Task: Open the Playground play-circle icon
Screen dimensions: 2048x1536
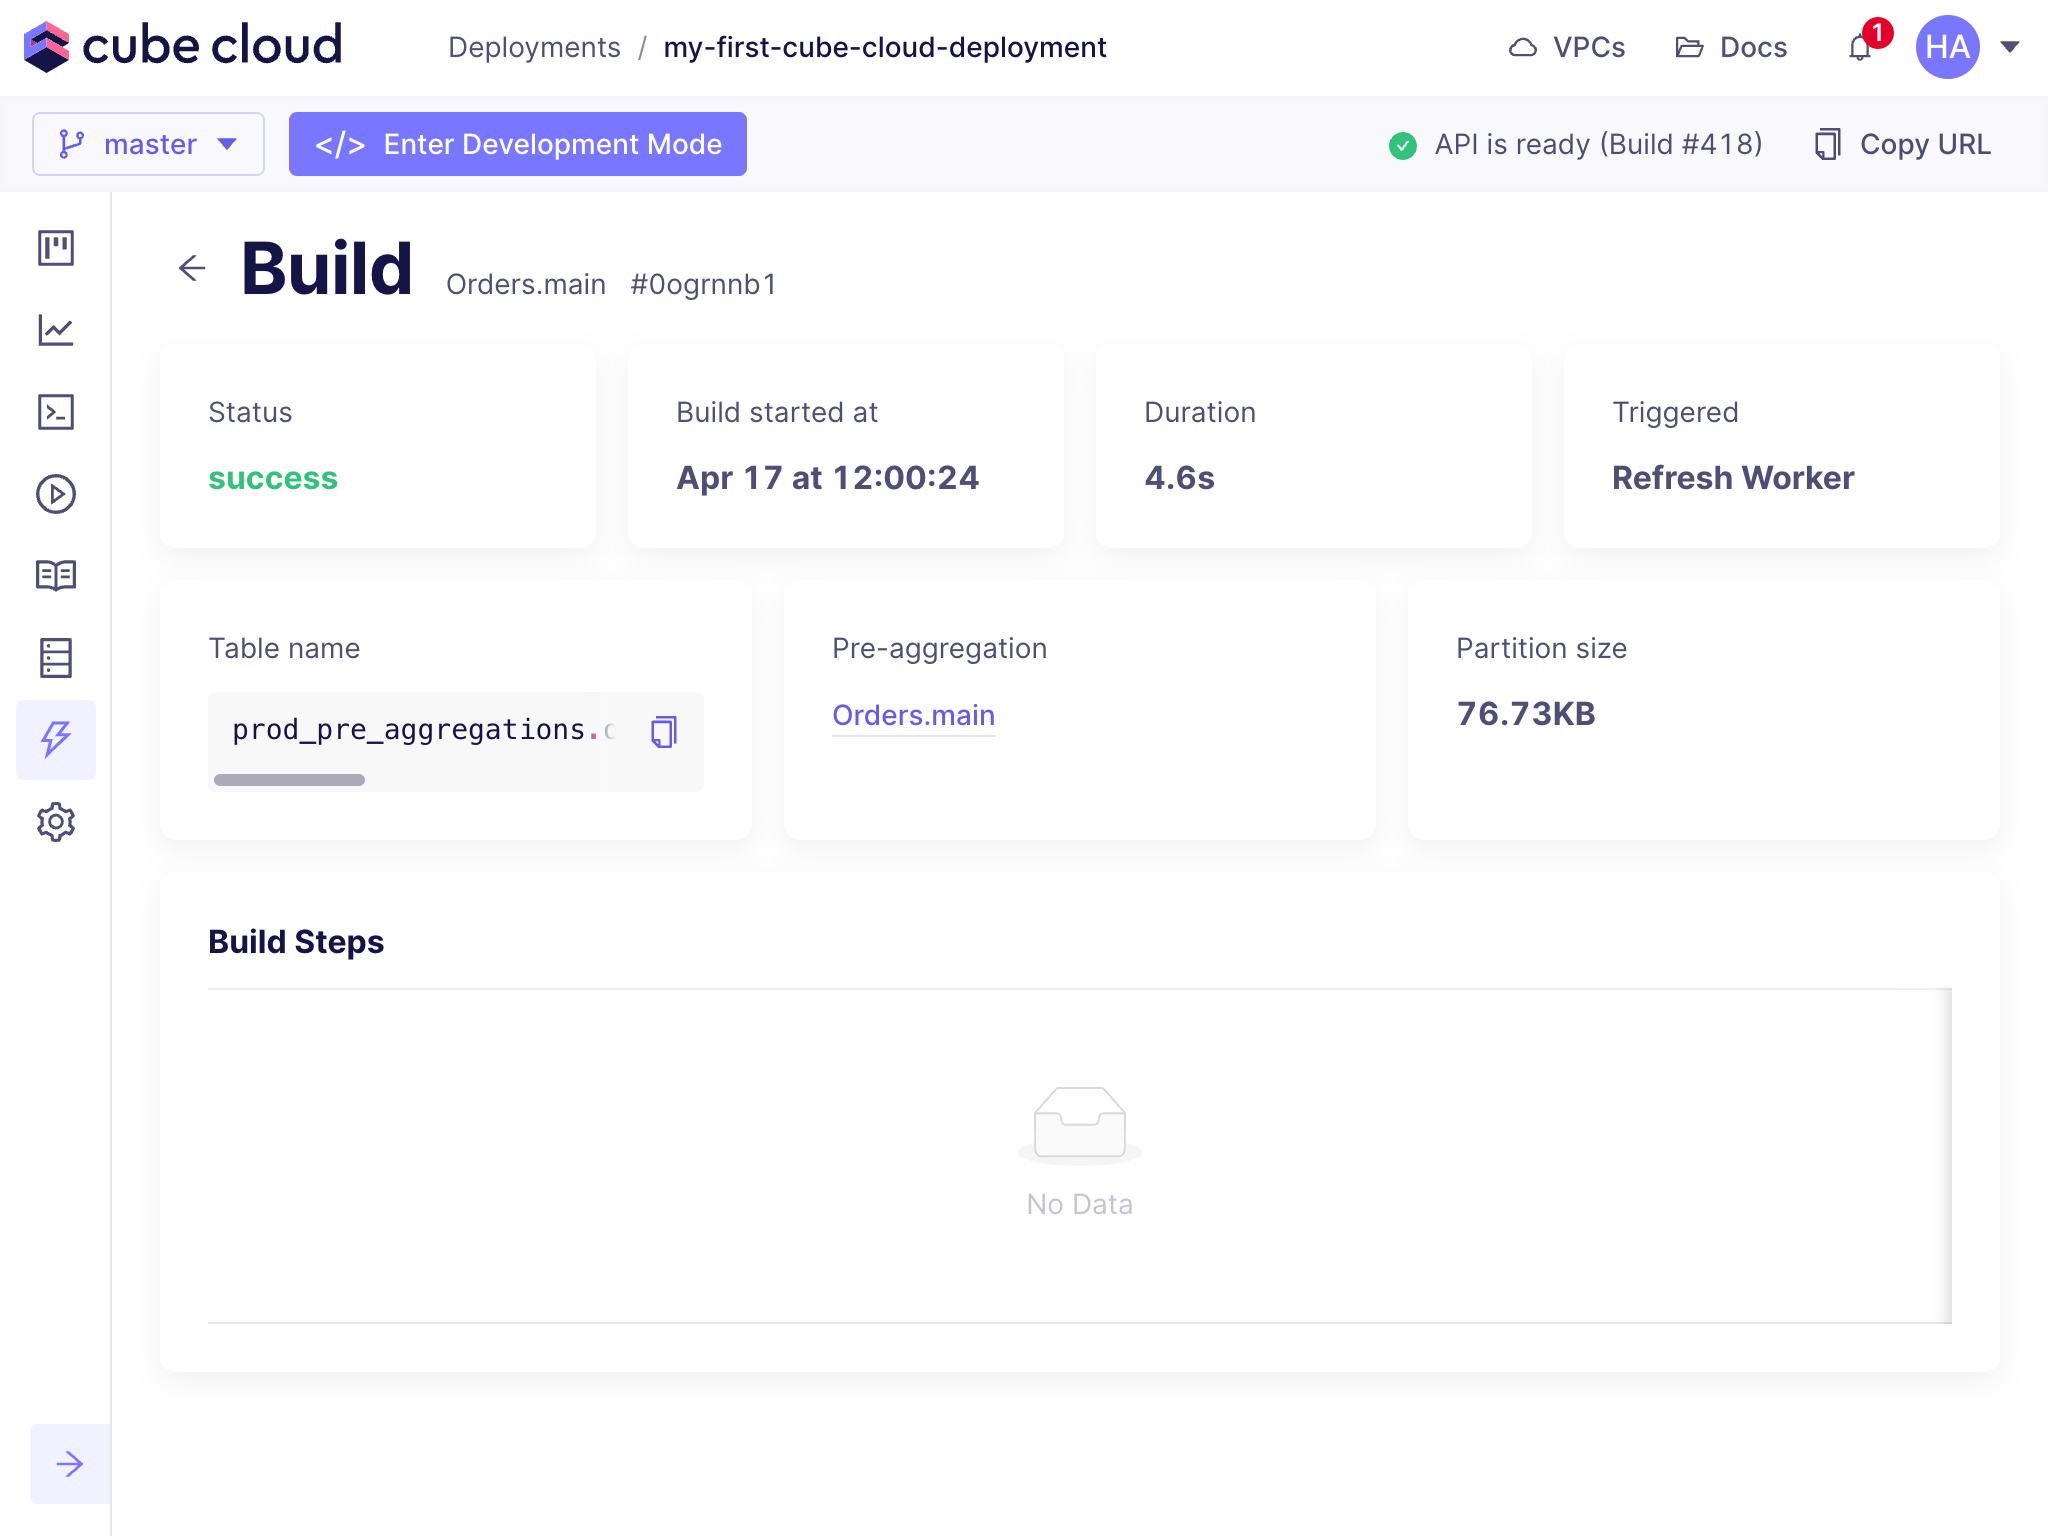Action: point(56,494)
